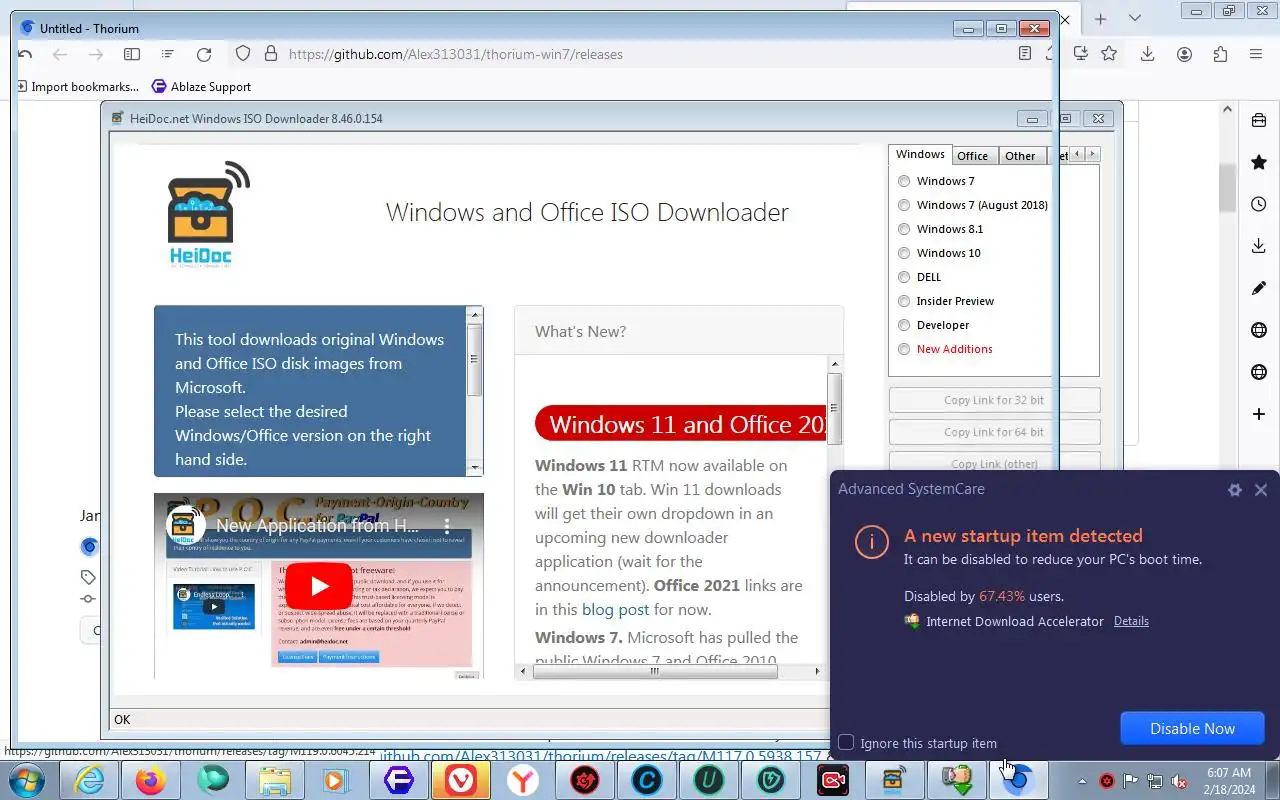Click Copy Link (other) button
This screenshot has height=800, width=1280.
click(x=994, y=462)
